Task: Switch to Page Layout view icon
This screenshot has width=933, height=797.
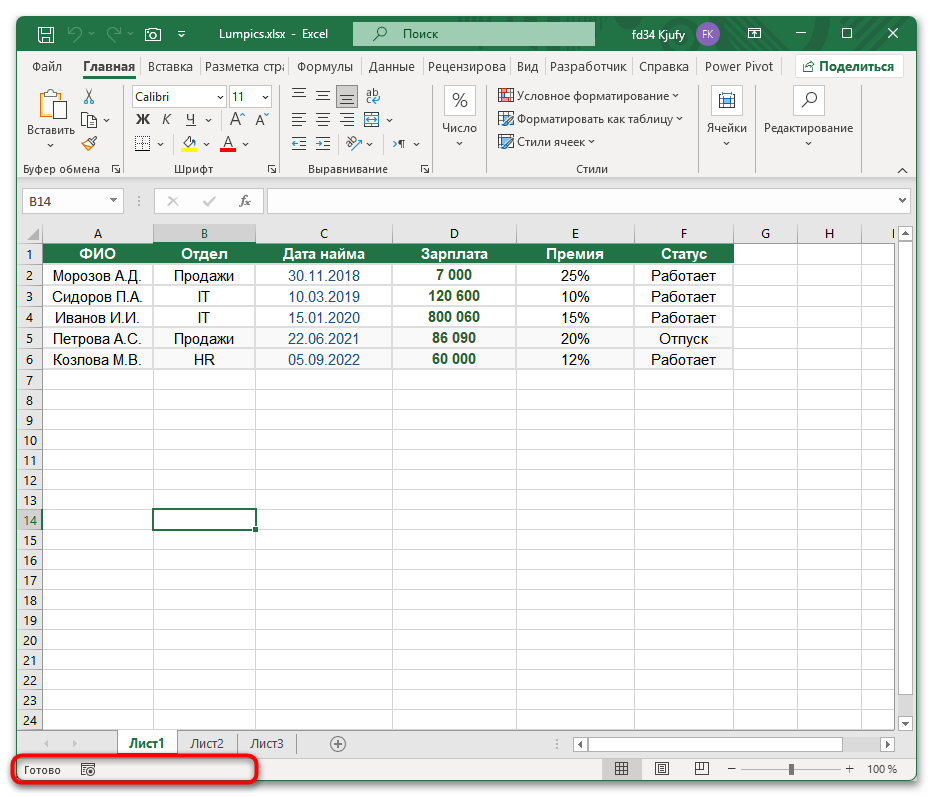Action: coord(662,769)
